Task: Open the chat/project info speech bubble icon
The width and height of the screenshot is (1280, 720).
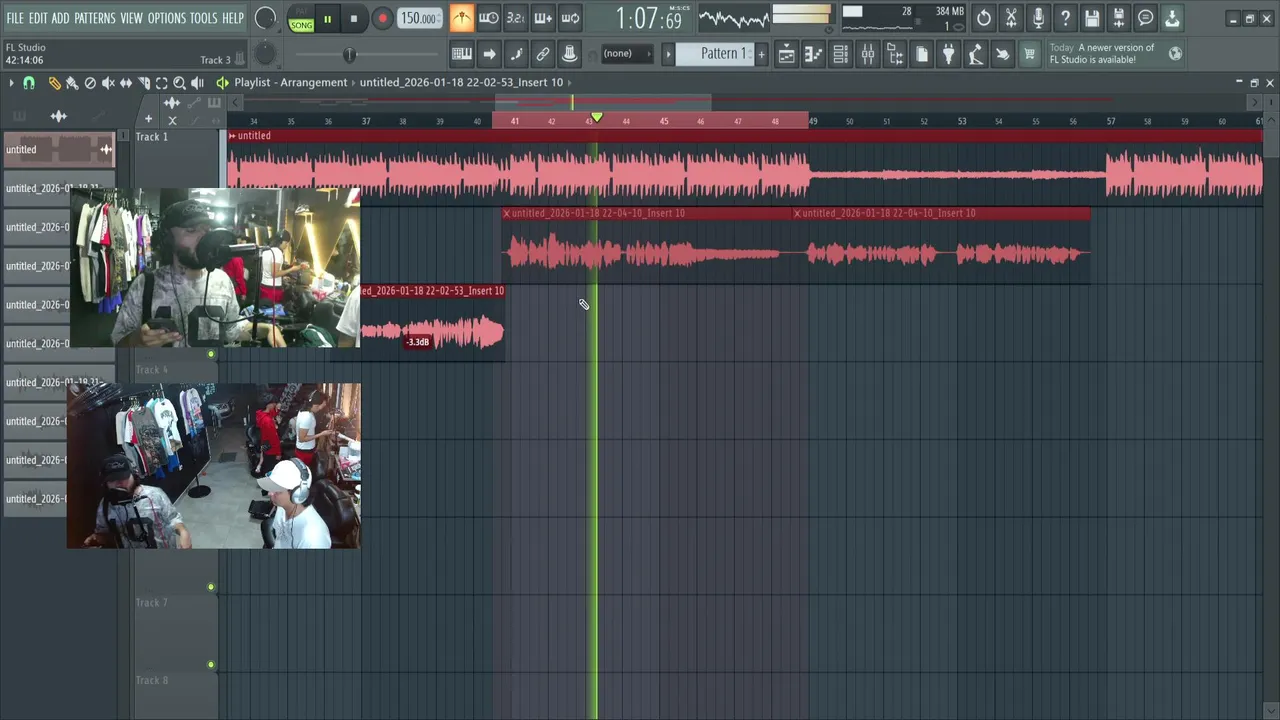Action: [x=1146, y=18]
